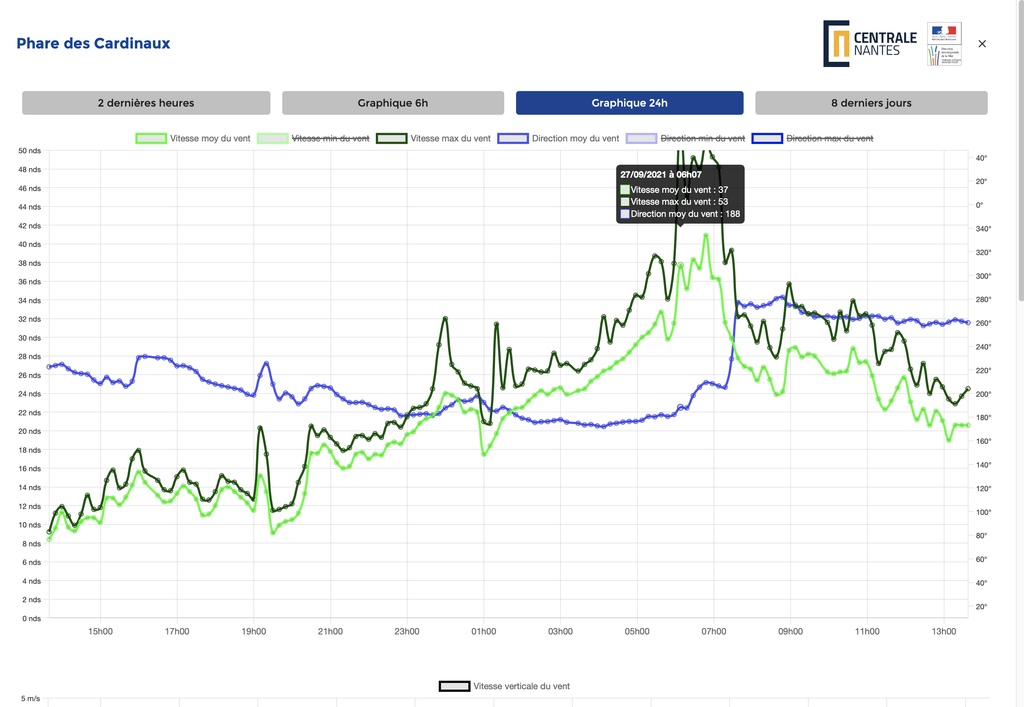Click the Centrale Nantes logo
This screenshot has height=707, width=1024.
870,43
